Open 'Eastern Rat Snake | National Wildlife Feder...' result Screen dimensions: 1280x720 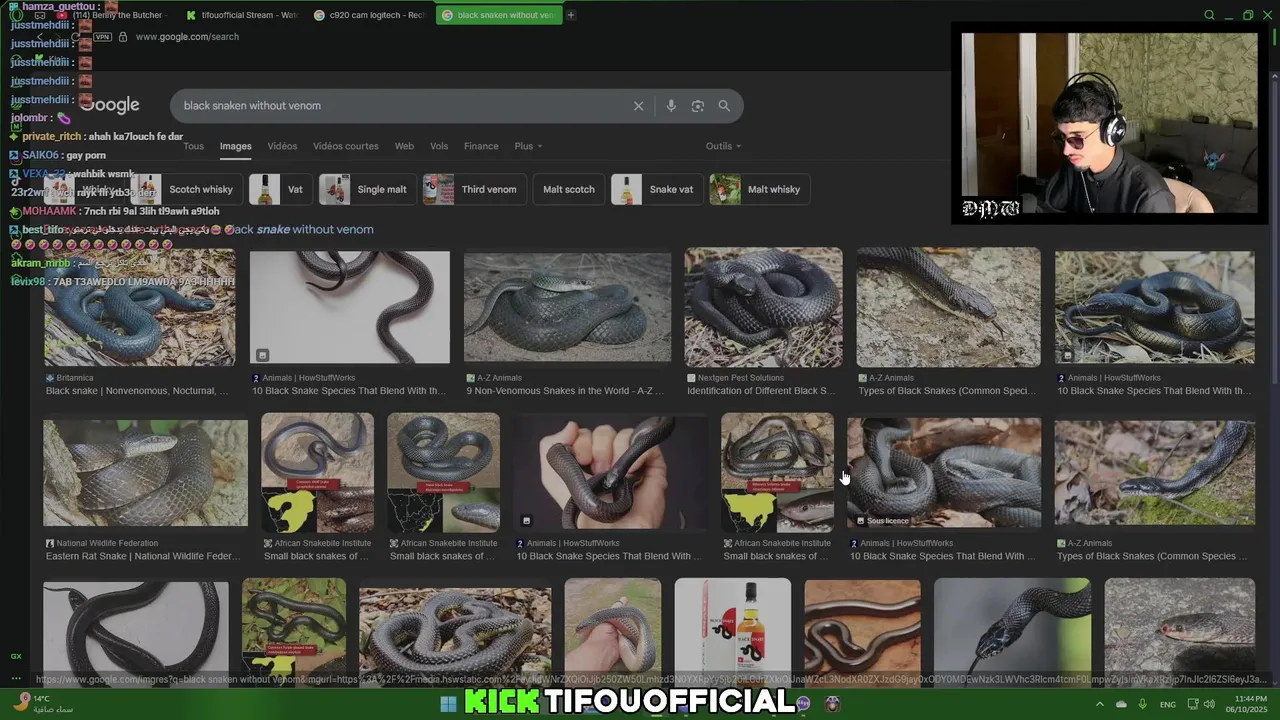[x=143, y=556]
